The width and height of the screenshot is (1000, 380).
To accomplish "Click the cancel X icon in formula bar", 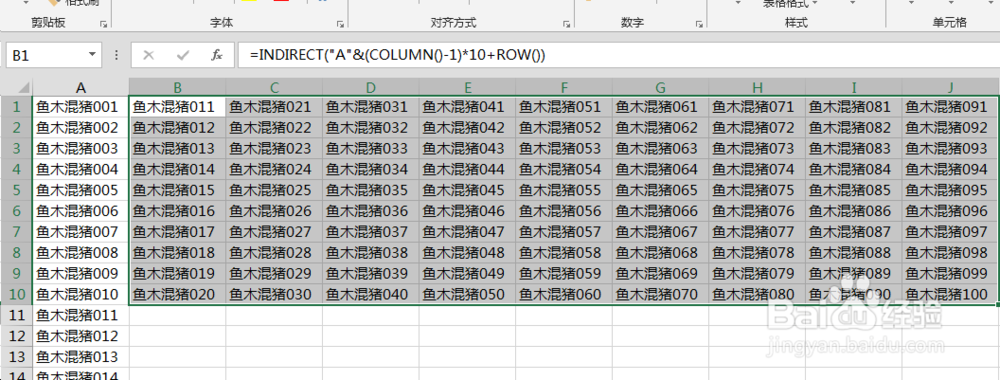I will point(149,55).
